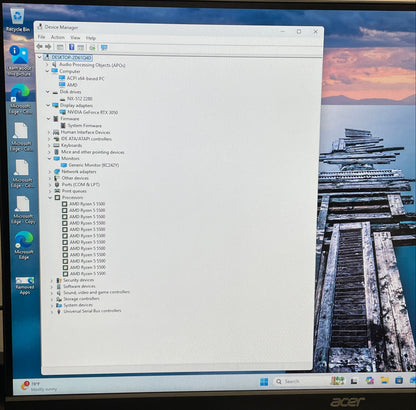Open File Explorer from the taskbar
This screenshot has width=416, height=410.
[384, 380]
